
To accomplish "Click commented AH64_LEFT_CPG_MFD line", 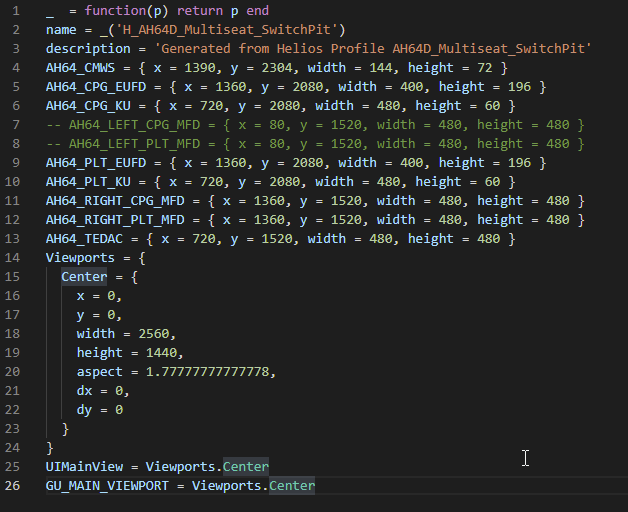I will 315,125.
